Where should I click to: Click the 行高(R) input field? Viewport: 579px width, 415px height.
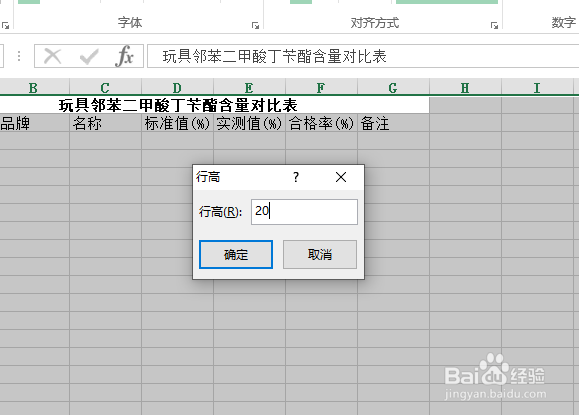pyautogui.click(x=304, y=212)
